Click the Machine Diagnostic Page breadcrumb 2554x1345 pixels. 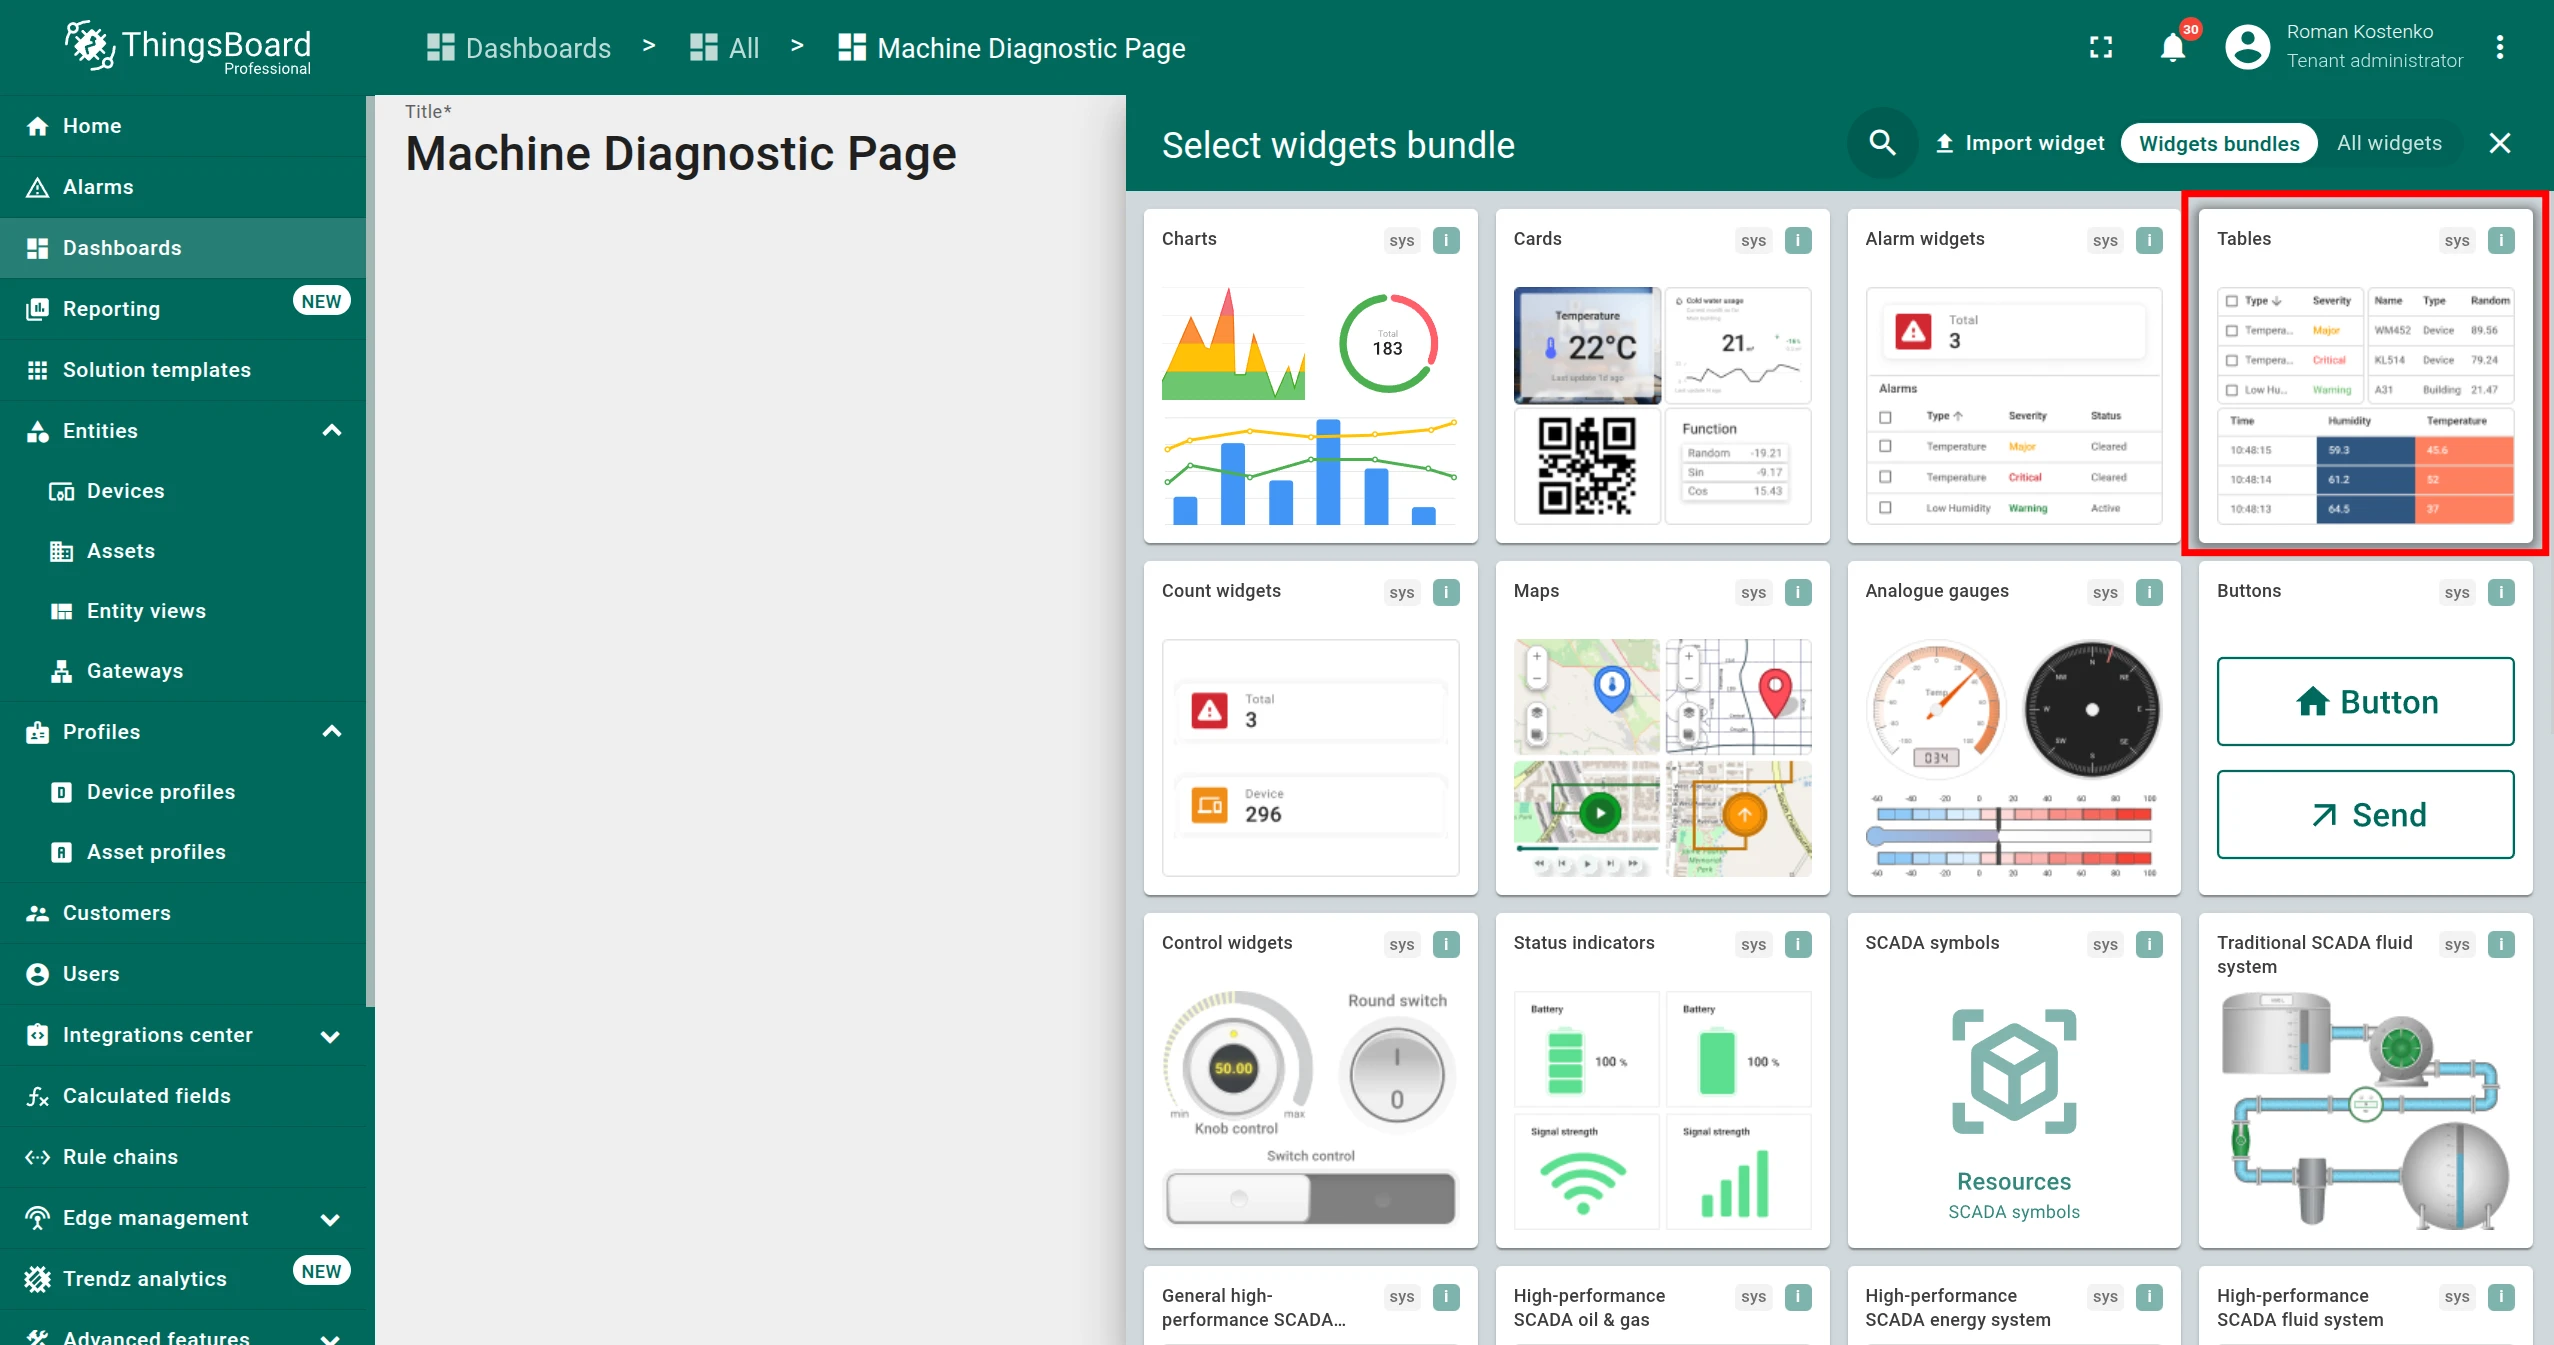point(1012,48)
